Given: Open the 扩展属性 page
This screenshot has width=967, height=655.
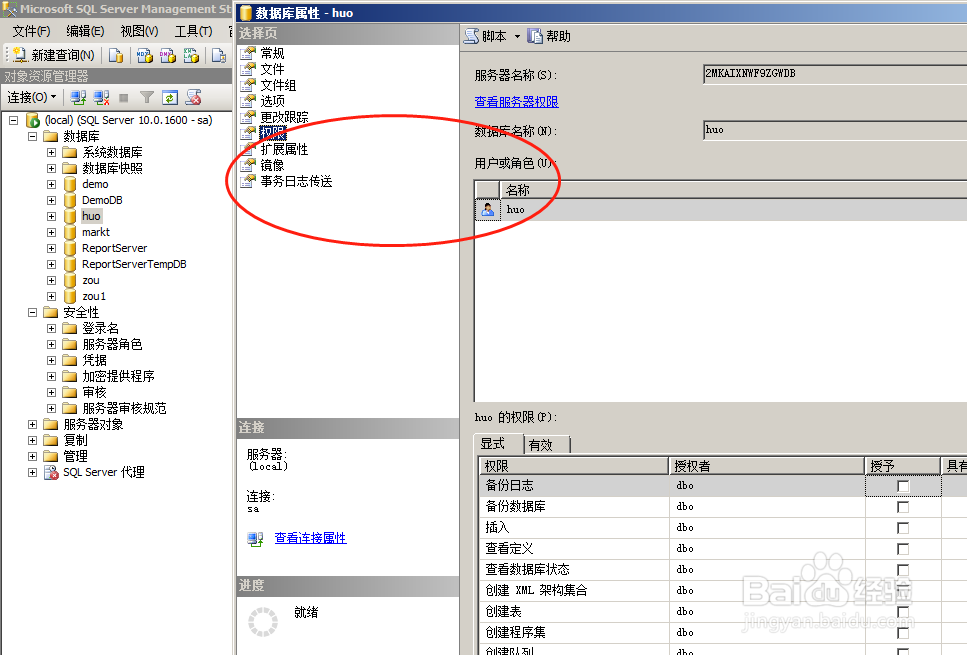Looking at the screenshot, I should (284, 149).
